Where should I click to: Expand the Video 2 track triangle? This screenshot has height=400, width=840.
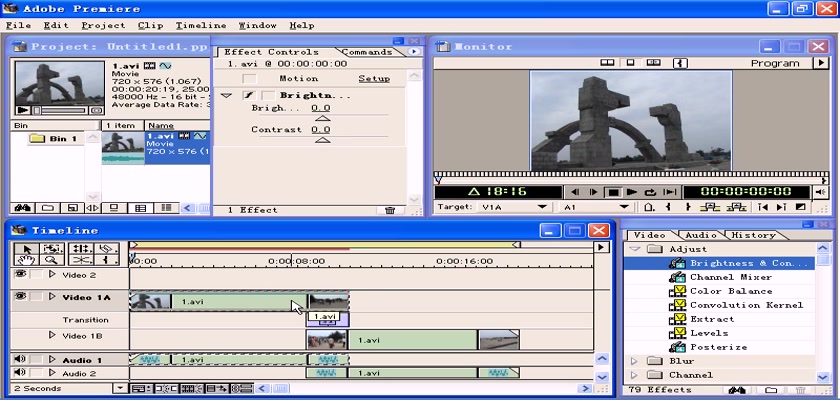click(52, 274)
